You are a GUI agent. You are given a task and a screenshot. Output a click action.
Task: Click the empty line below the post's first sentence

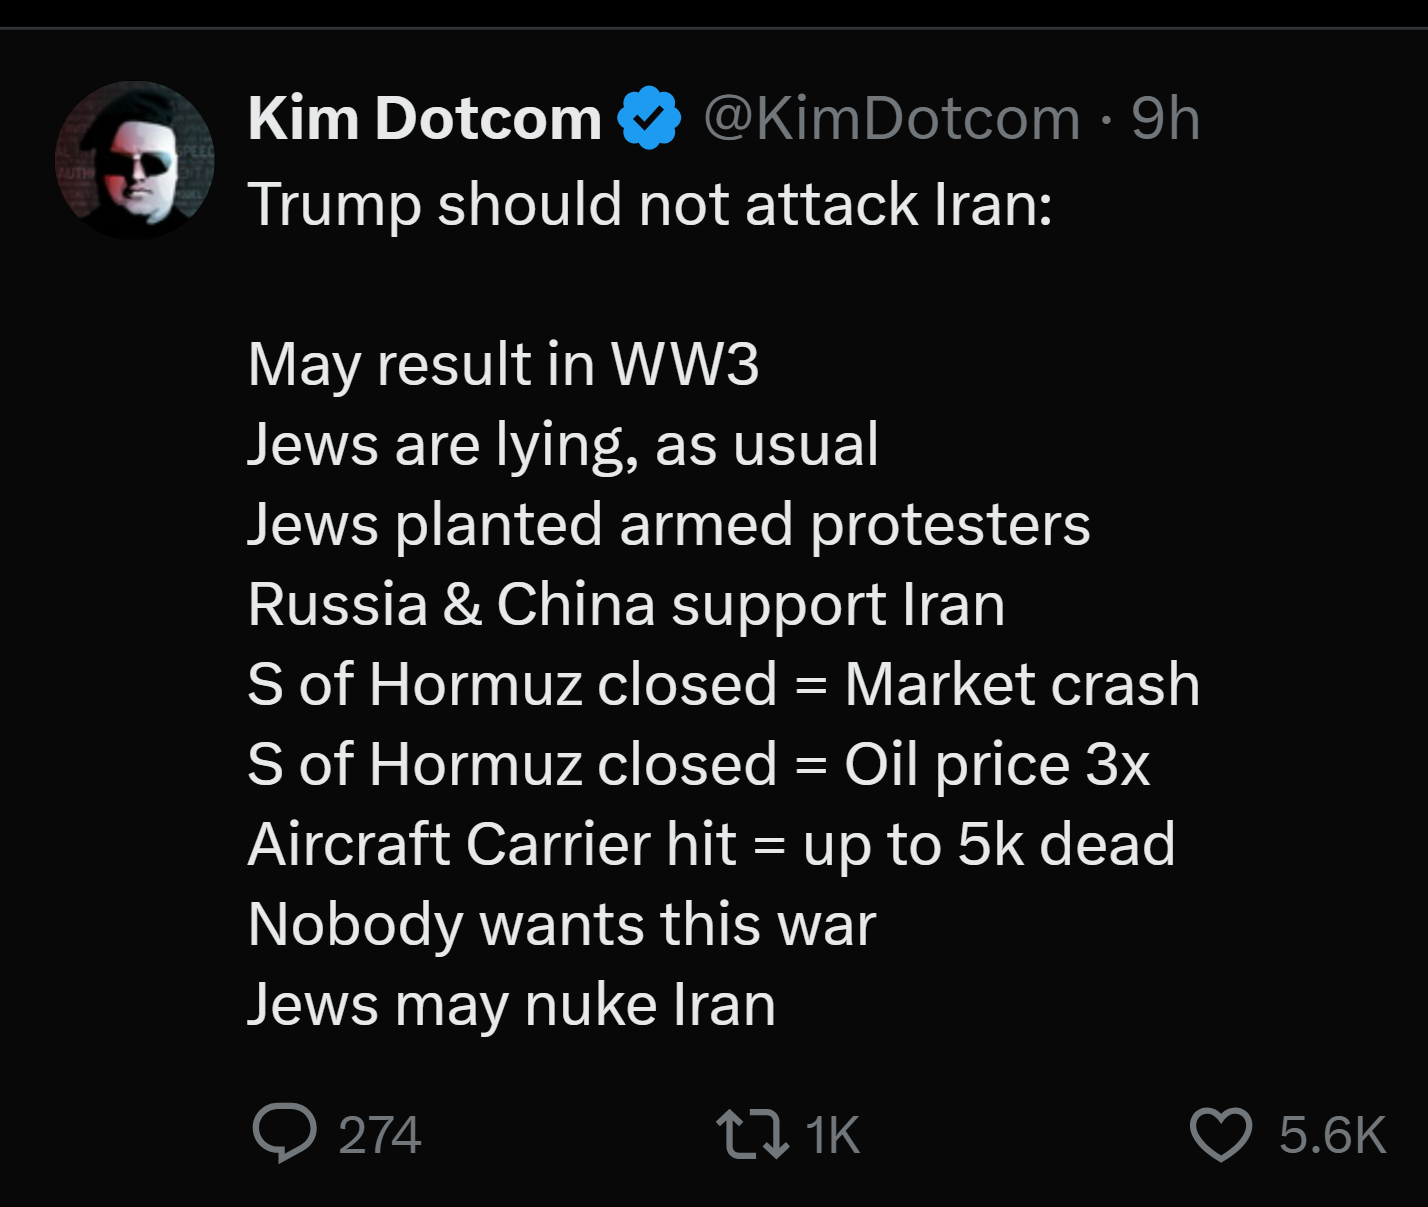click(x=650, y=284)
